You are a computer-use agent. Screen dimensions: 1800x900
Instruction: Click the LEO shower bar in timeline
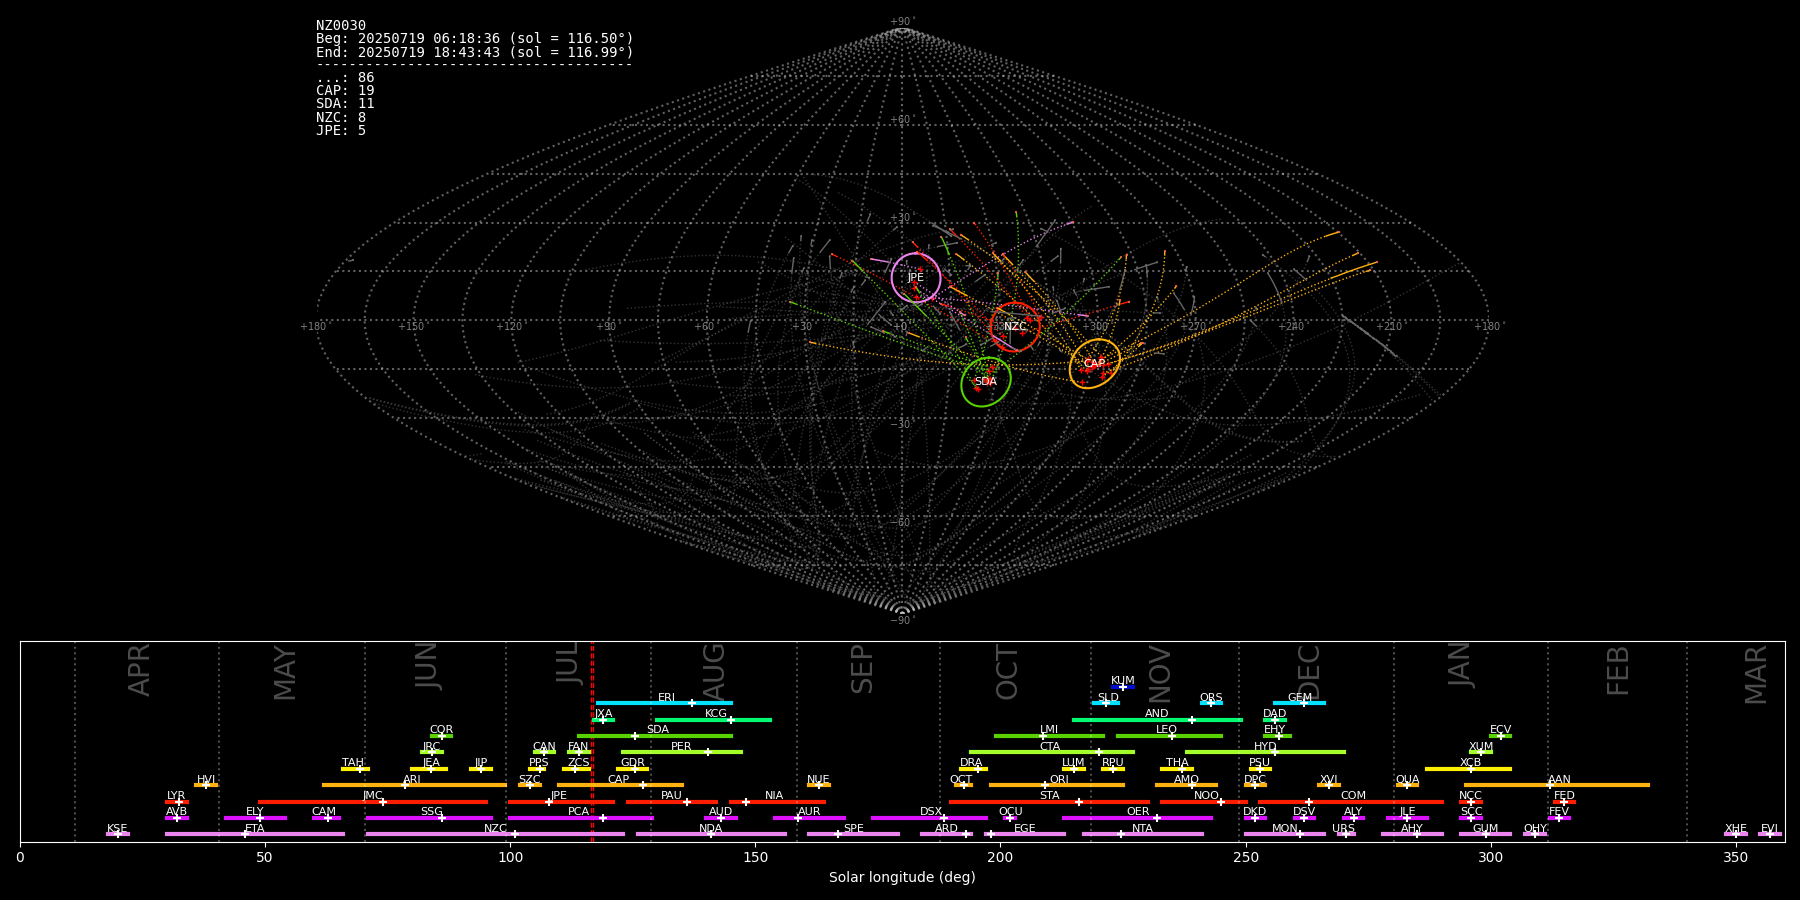1169,736
